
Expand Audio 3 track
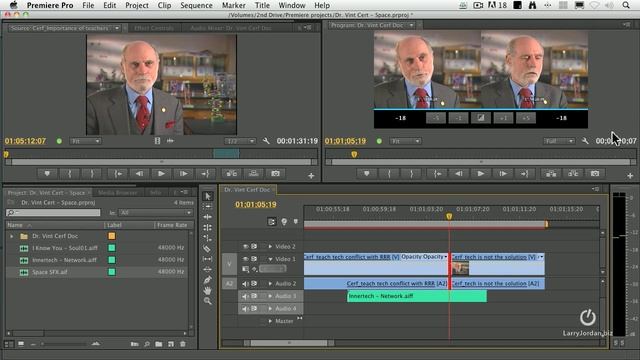[x=270, y=296]
